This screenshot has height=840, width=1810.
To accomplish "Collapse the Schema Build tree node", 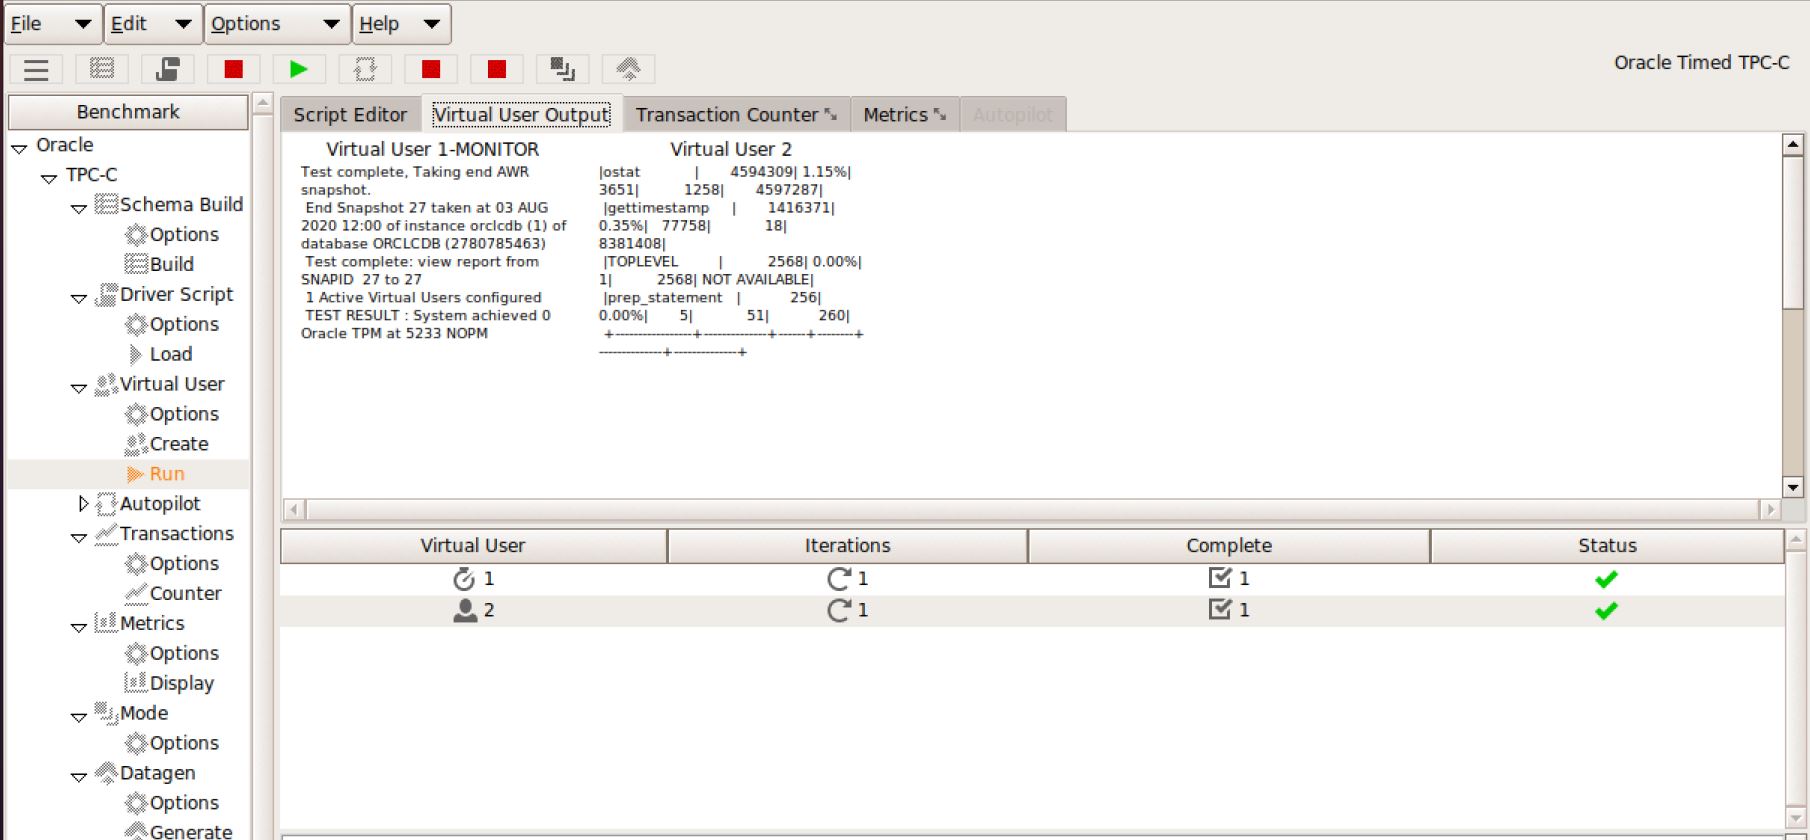I will coord(79,208).
